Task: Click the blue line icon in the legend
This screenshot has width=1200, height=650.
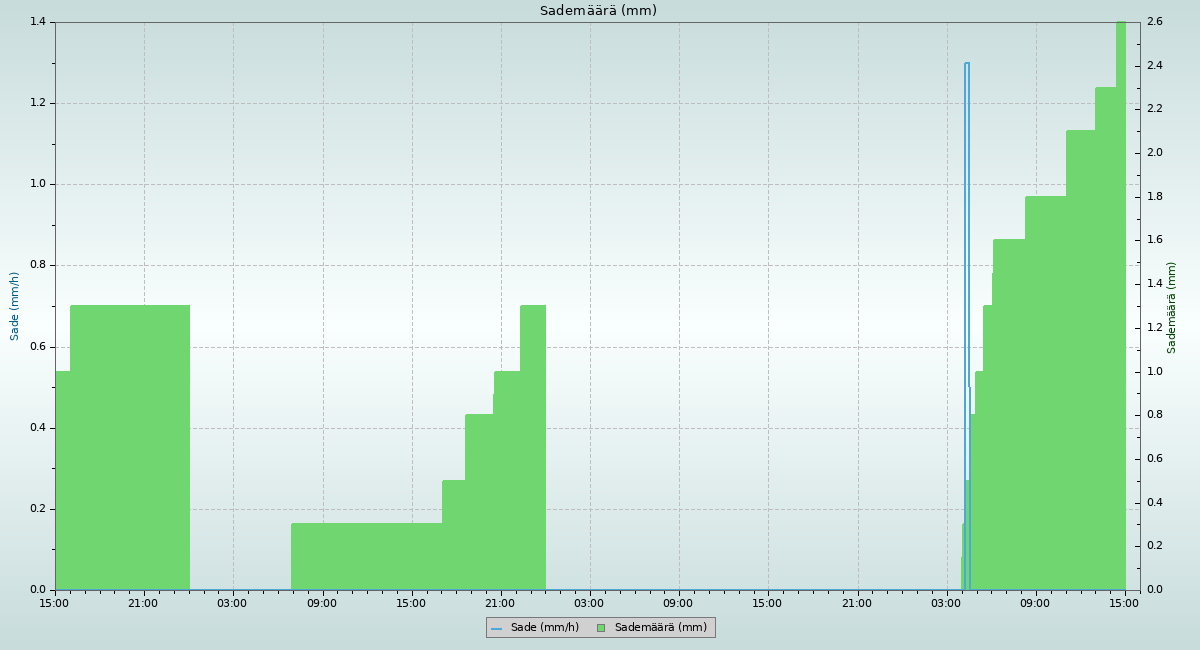Action: point(496,628)
